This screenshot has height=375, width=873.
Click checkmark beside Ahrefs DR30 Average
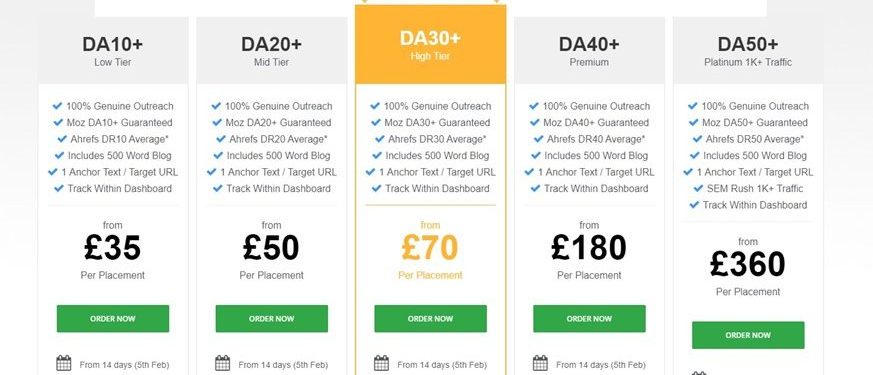click(380, 139)
